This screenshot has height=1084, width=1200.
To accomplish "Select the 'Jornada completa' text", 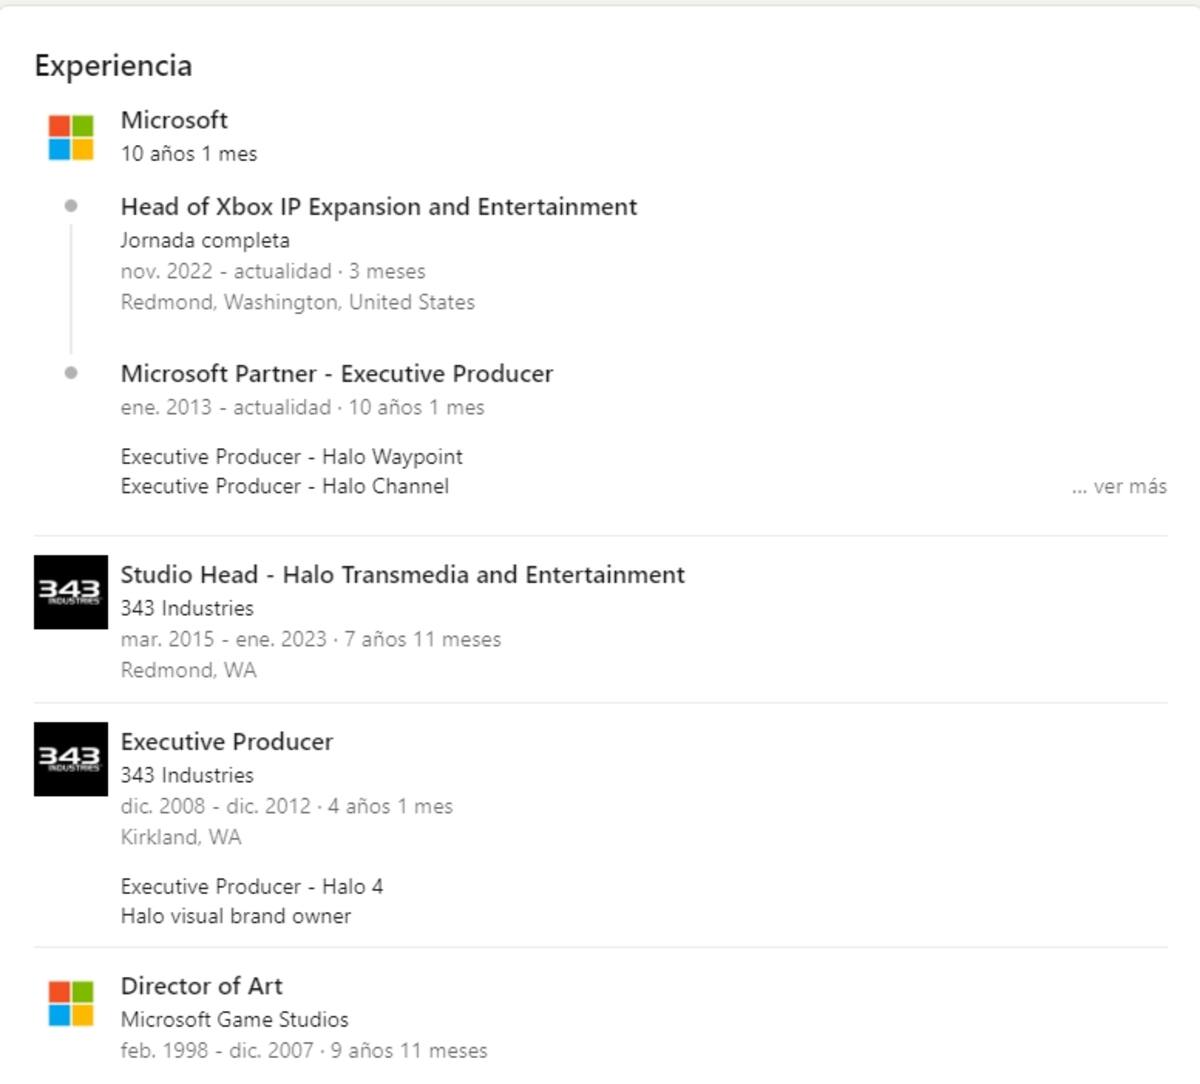I will click(x=205, y=241).
